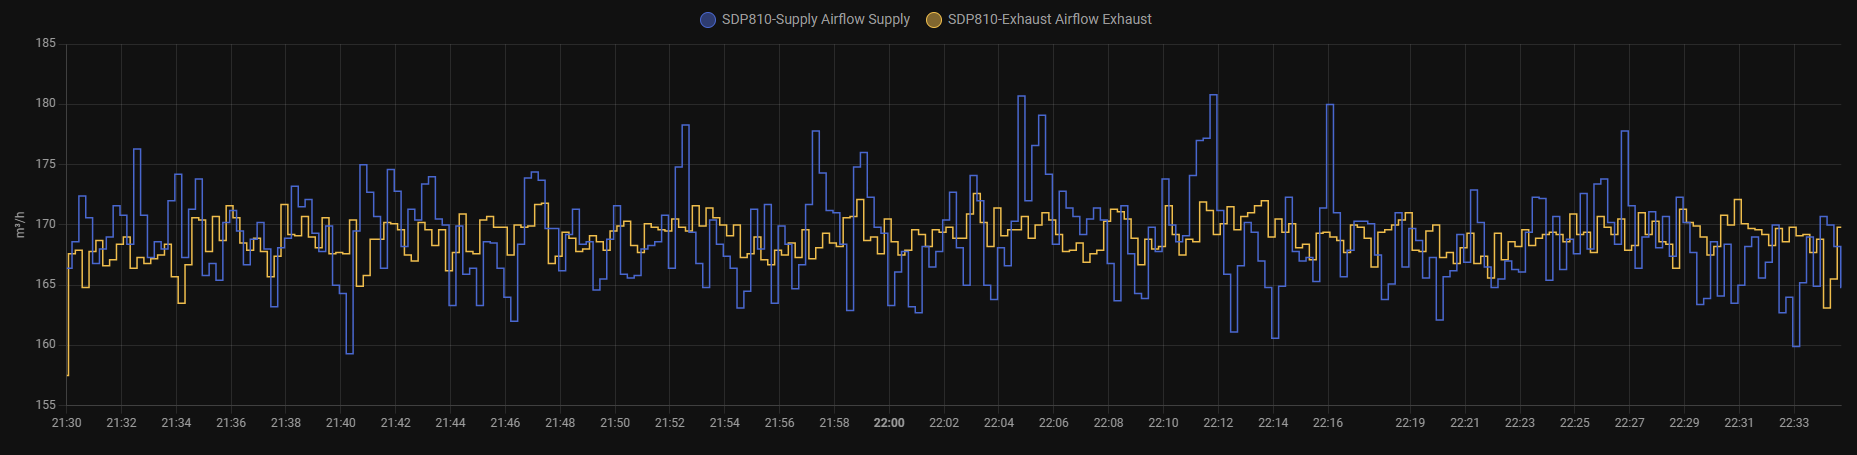
Task: Toggle the SDP810-Supply Airflow Supply legend entry
Action: [805, 19]
